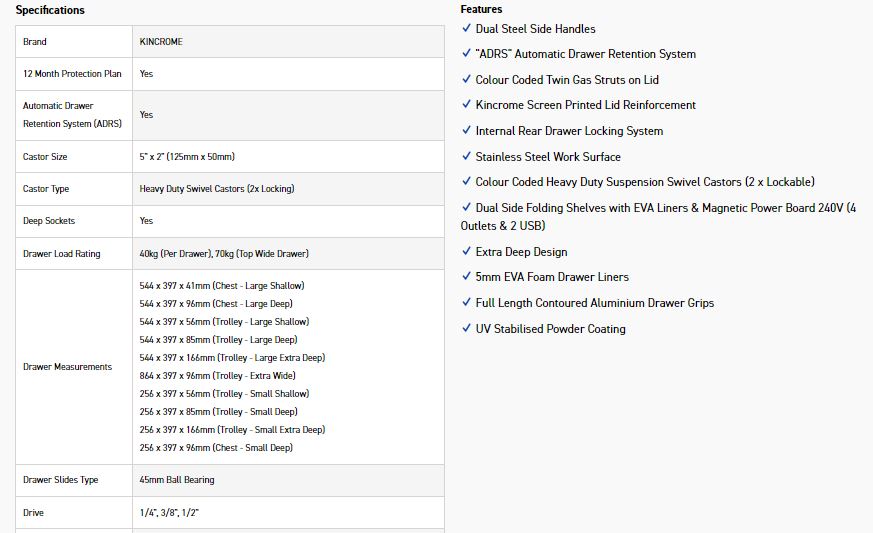The image size is (873, 533).
Task: Select the Heavy Duty Swivel Castors value
Action: click(x=216, y=189)
